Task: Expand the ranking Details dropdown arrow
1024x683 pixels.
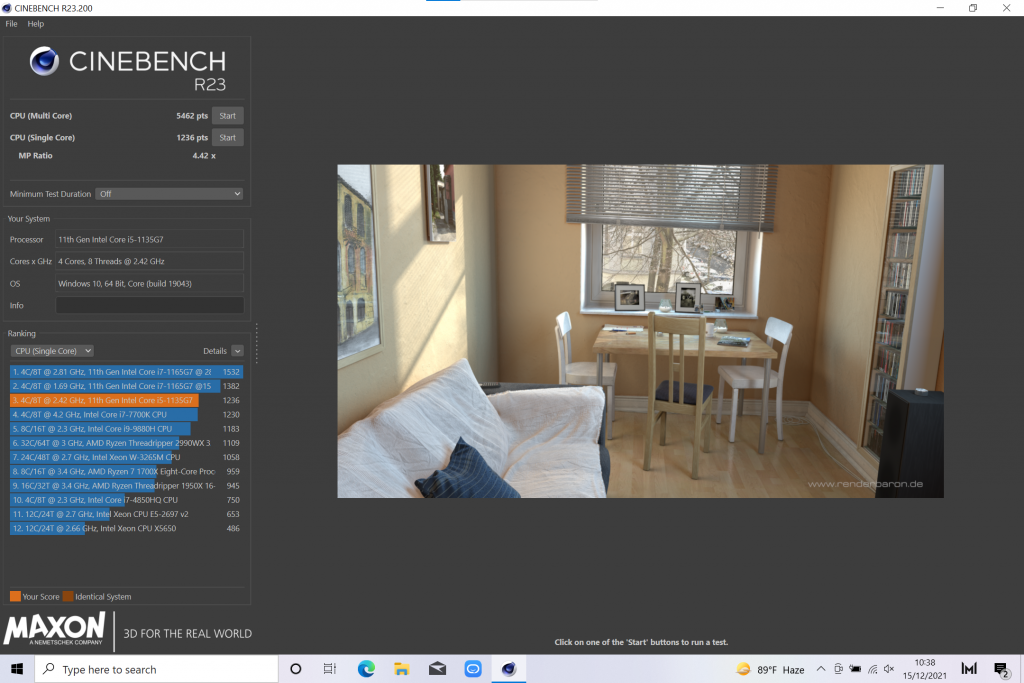Action: point(237,351)
